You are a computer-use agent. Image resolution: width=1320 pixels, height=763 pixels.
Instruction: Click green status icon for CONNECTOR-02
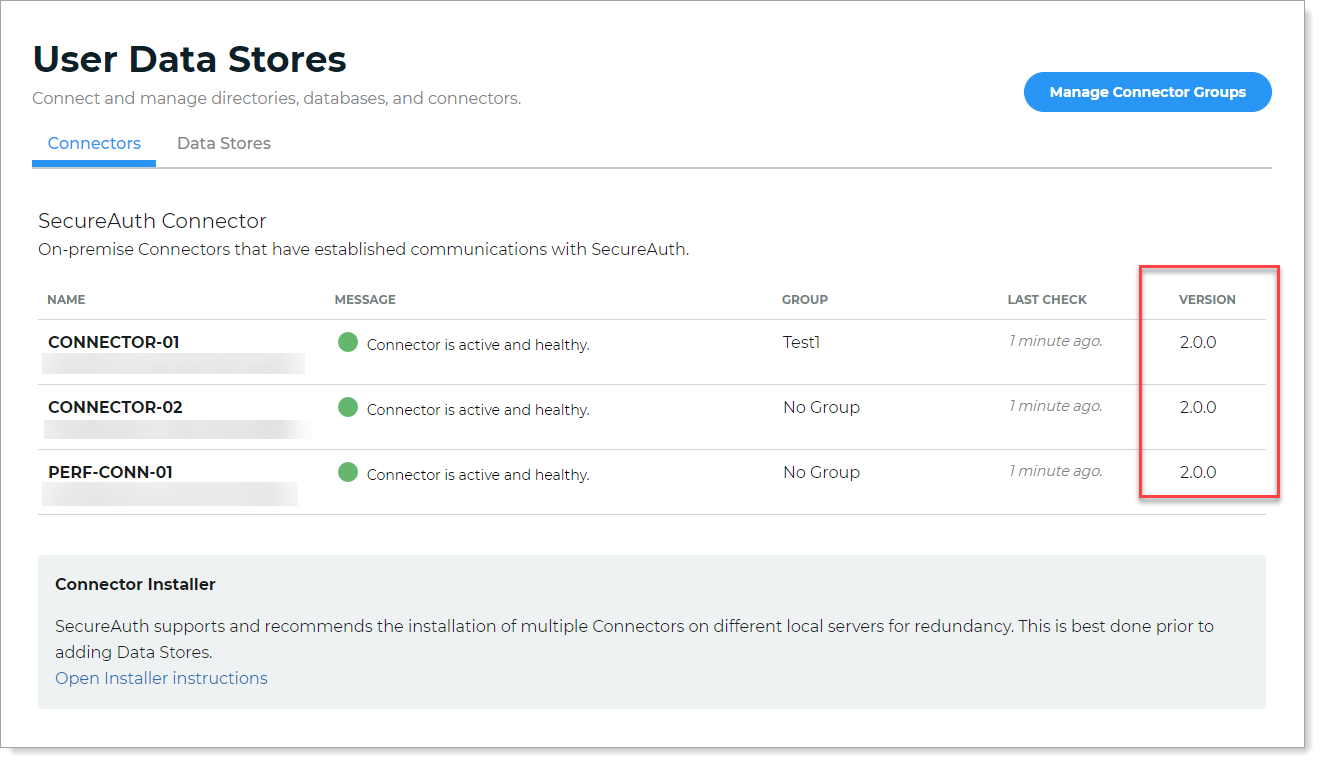tap(348, 408)
